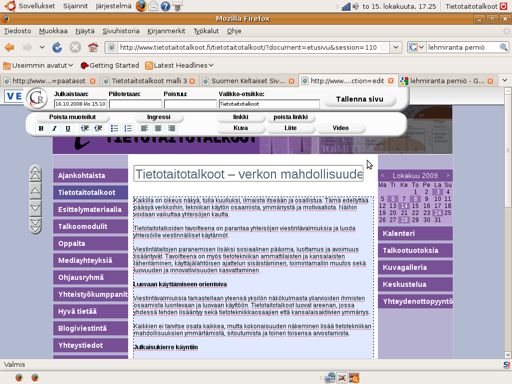Toggle italic formatting in editor toolbar
This screenshot has width=512, height=384.
(54, 128)
